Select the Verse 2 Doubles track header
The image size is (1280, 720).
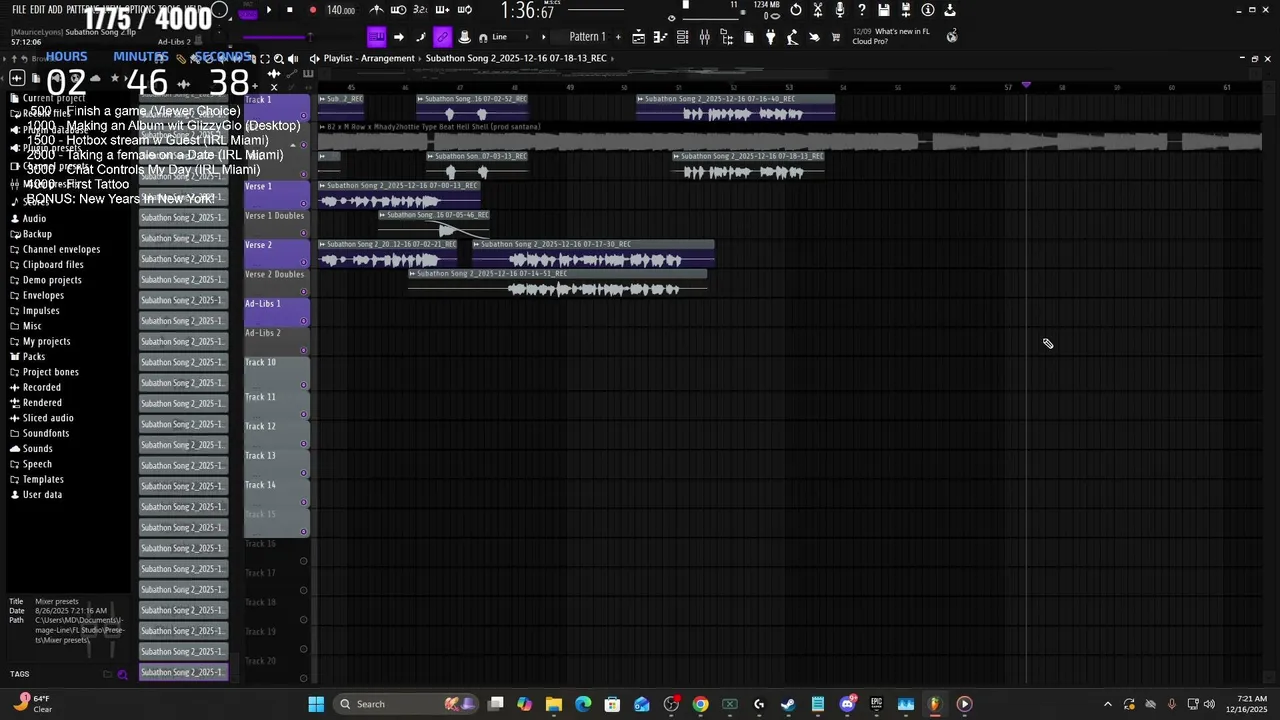click(275, 282)
